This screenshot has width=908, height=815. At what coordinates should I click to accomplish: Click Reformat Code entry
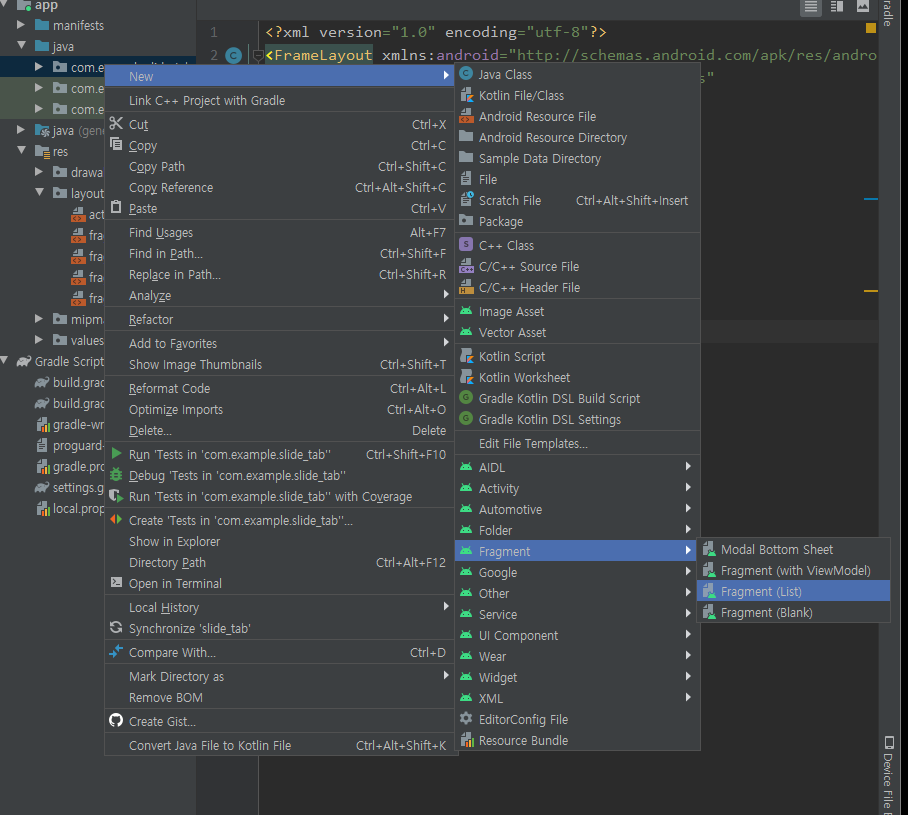(280, 388)
